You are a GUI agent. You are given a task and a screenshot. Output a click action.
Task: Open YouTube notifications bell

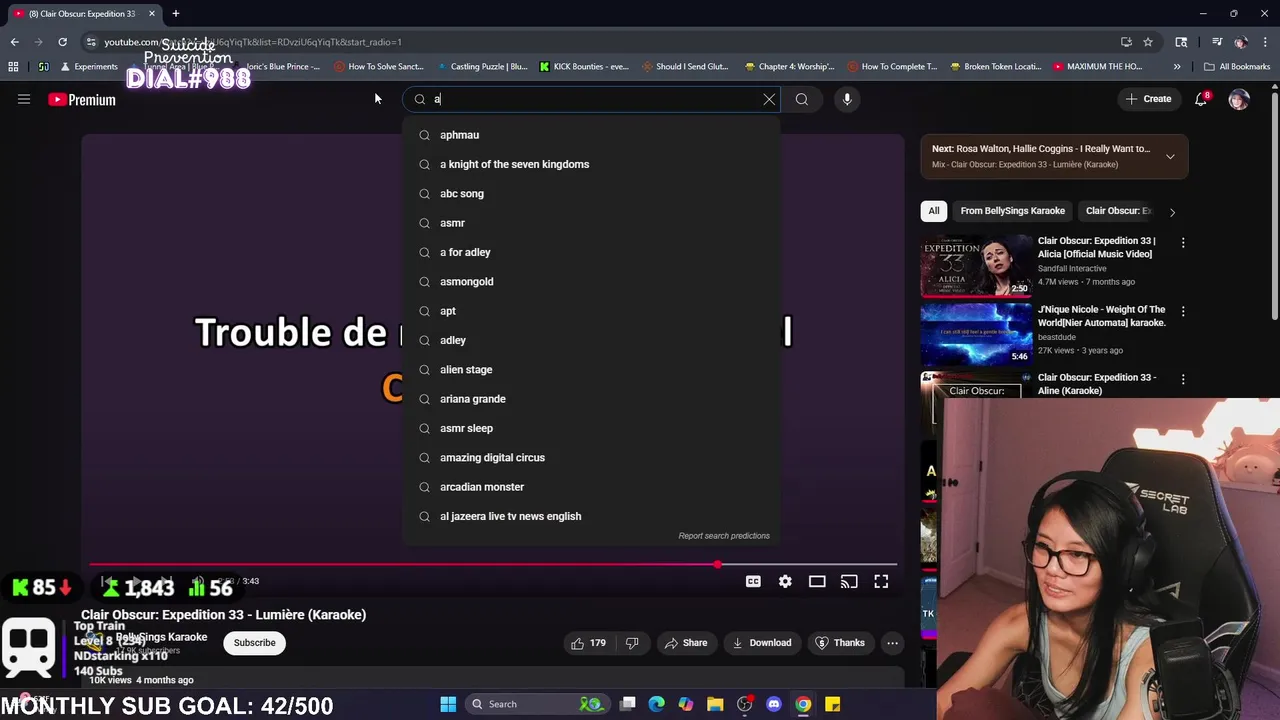click(x=1201, y=99)
